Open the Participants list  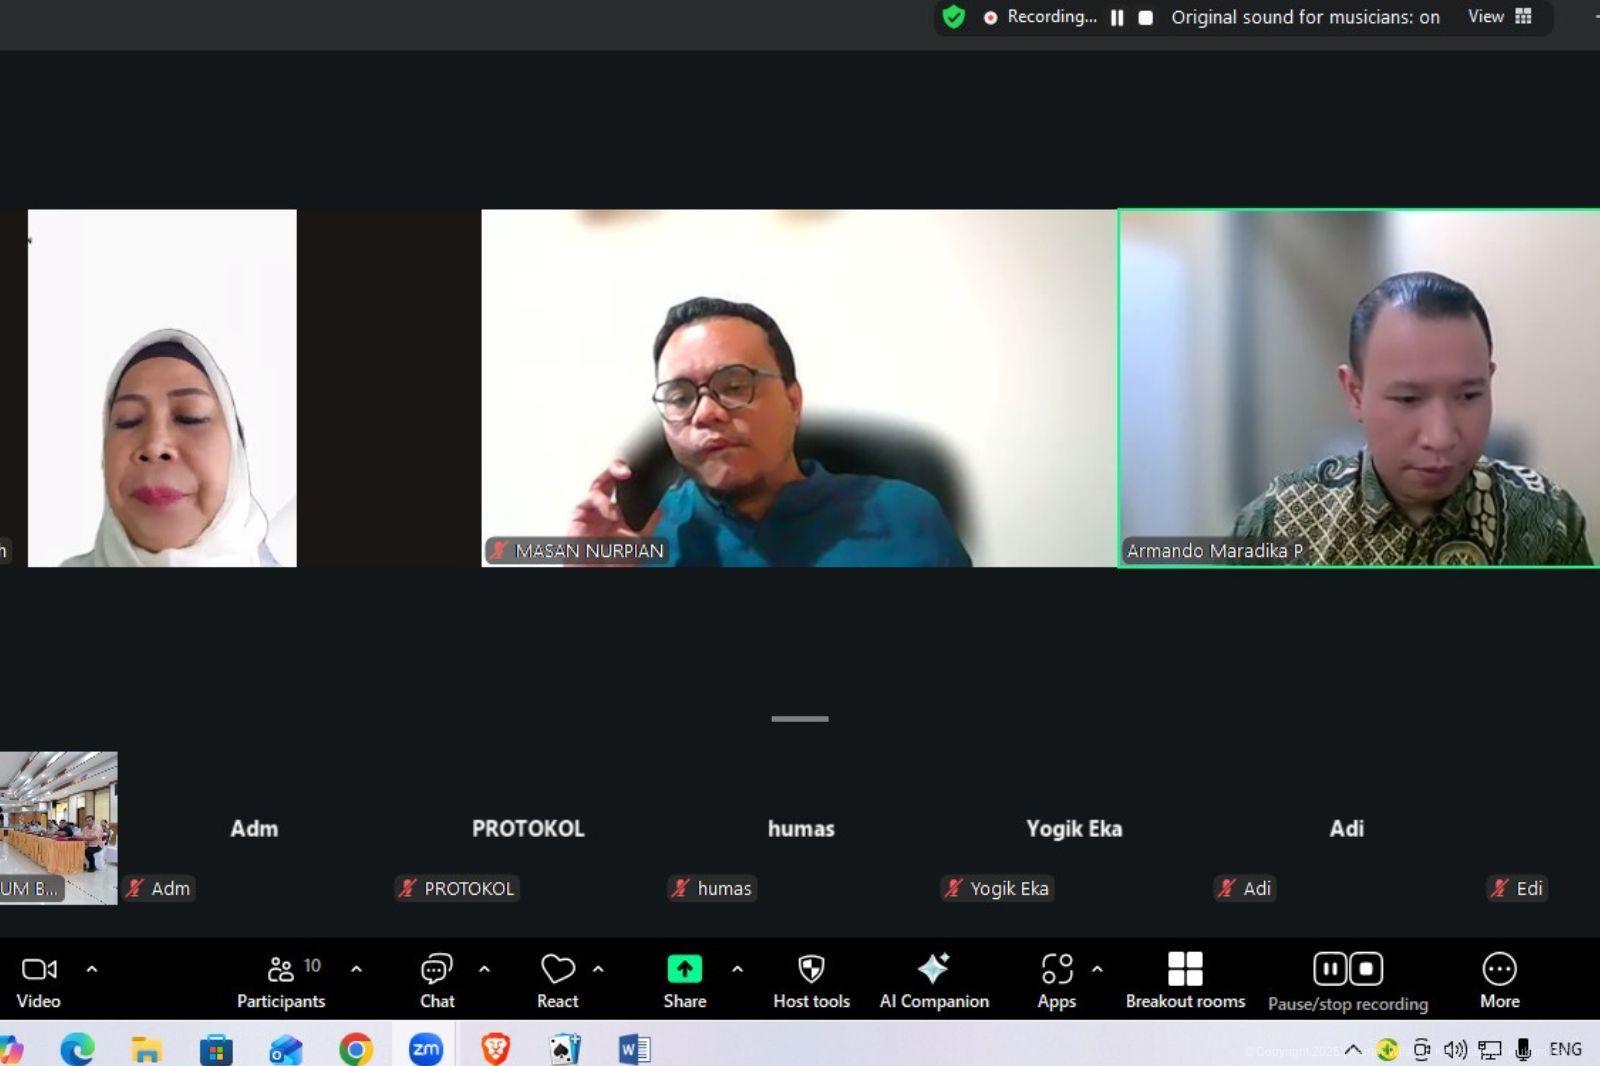coord(281,980)
